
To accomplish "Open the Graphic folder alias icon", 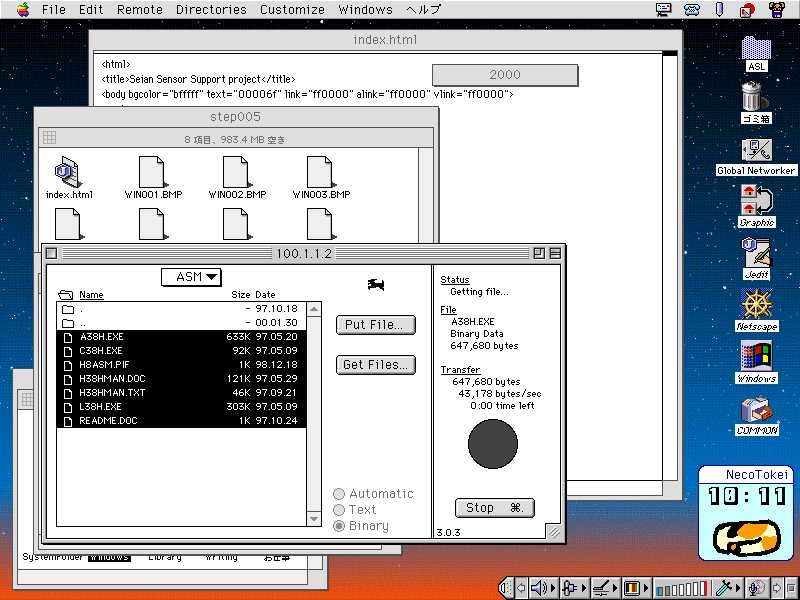I will coord(756,201).
